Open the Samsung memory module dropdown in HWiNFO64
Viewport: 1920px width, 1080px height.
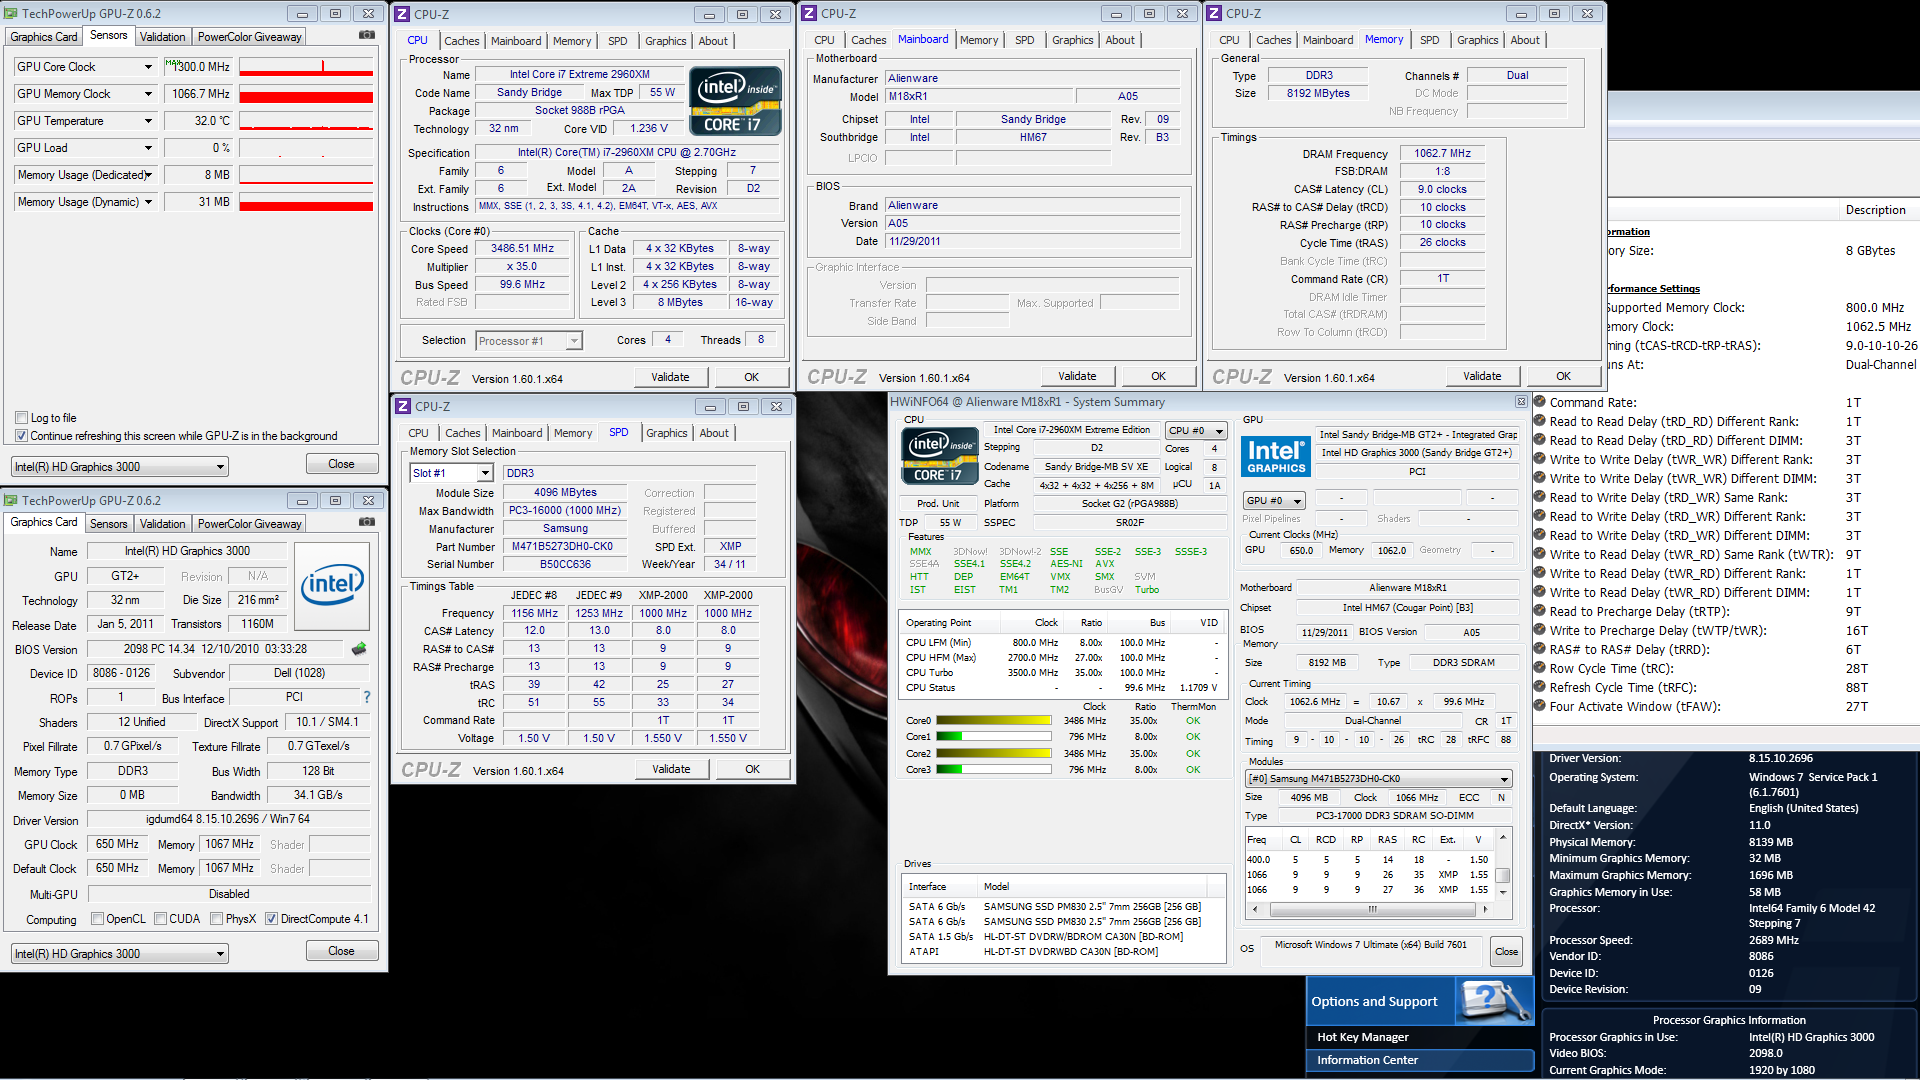1378,779
